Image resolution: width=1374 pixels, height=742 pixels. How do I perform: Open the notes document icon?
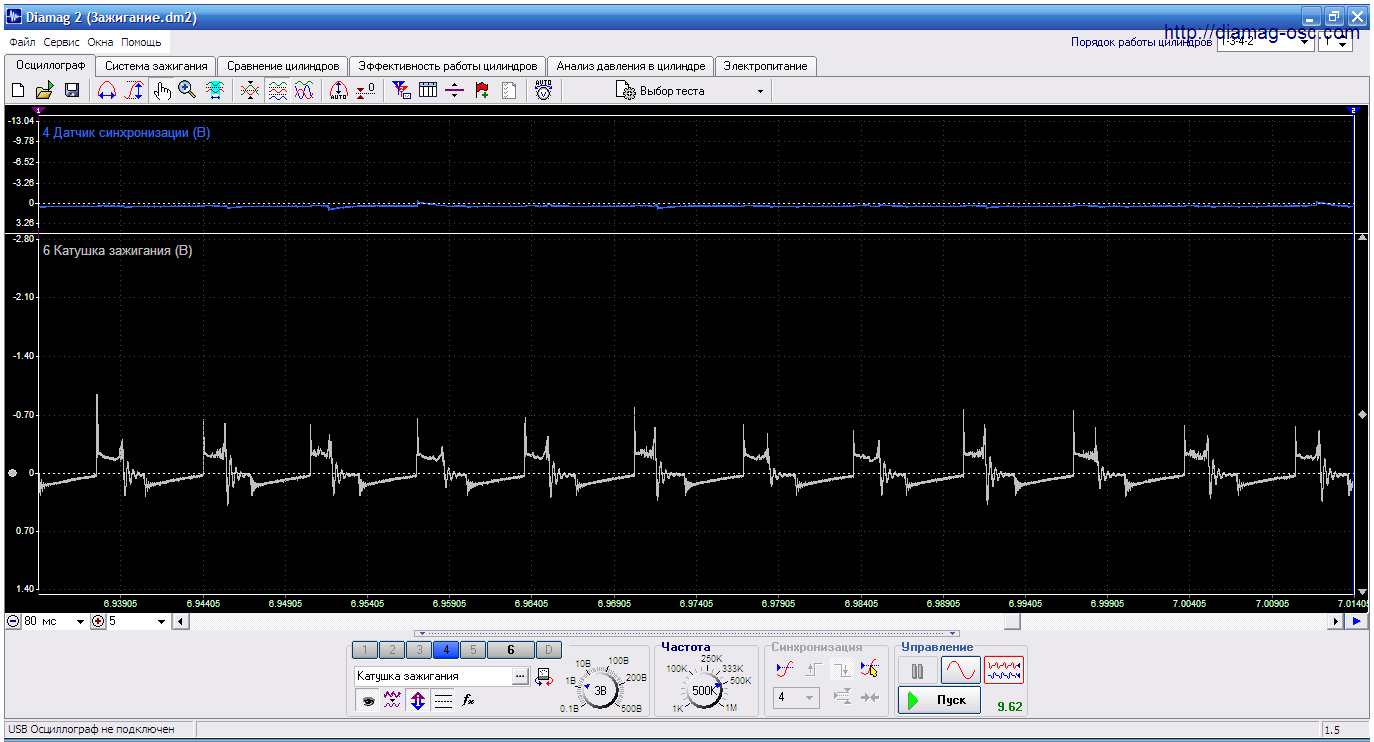pos(509,91)
